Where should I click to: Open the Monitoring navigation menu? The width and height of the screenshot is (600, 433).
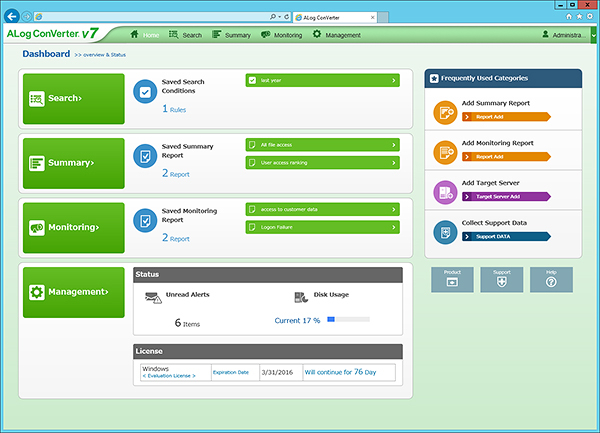pos(282,35)
